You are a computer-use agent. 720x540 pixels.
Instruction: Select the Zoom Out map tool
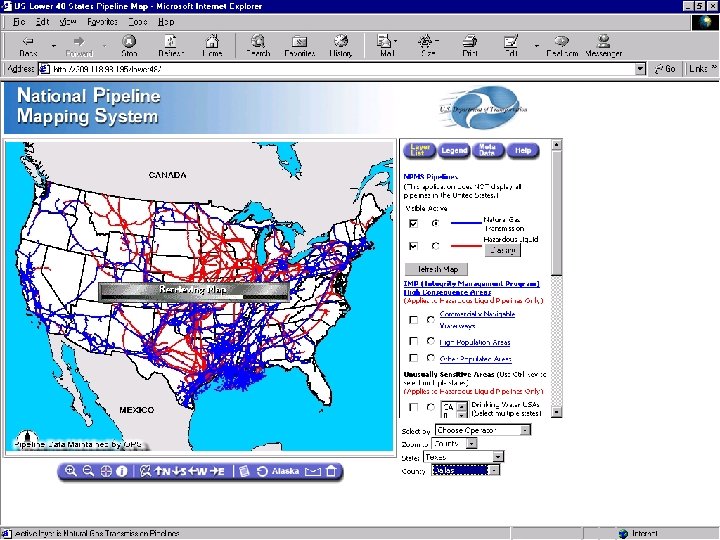pos(88,471)
